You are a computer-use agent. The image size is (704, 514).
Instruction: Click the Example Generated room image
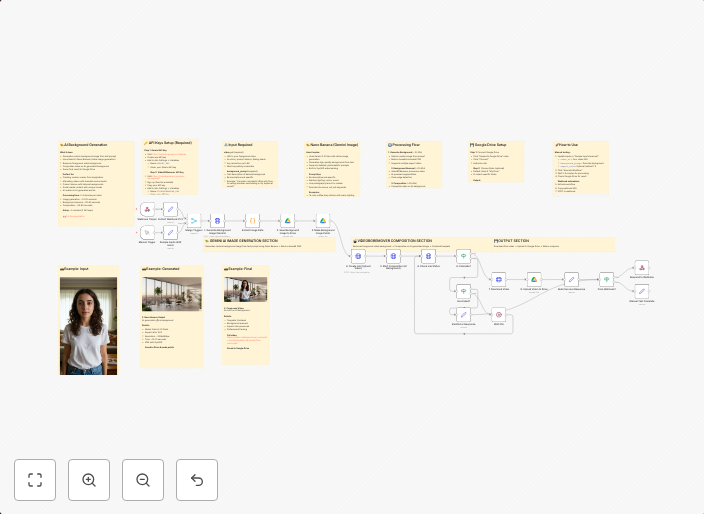pyautogui.click(x=172, y=293)
